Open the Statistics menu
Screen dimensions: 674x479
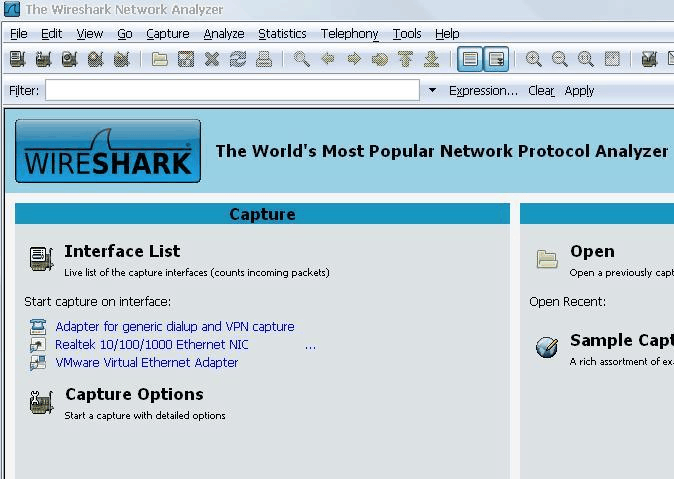pyautogui.click(x=282, y=34)
